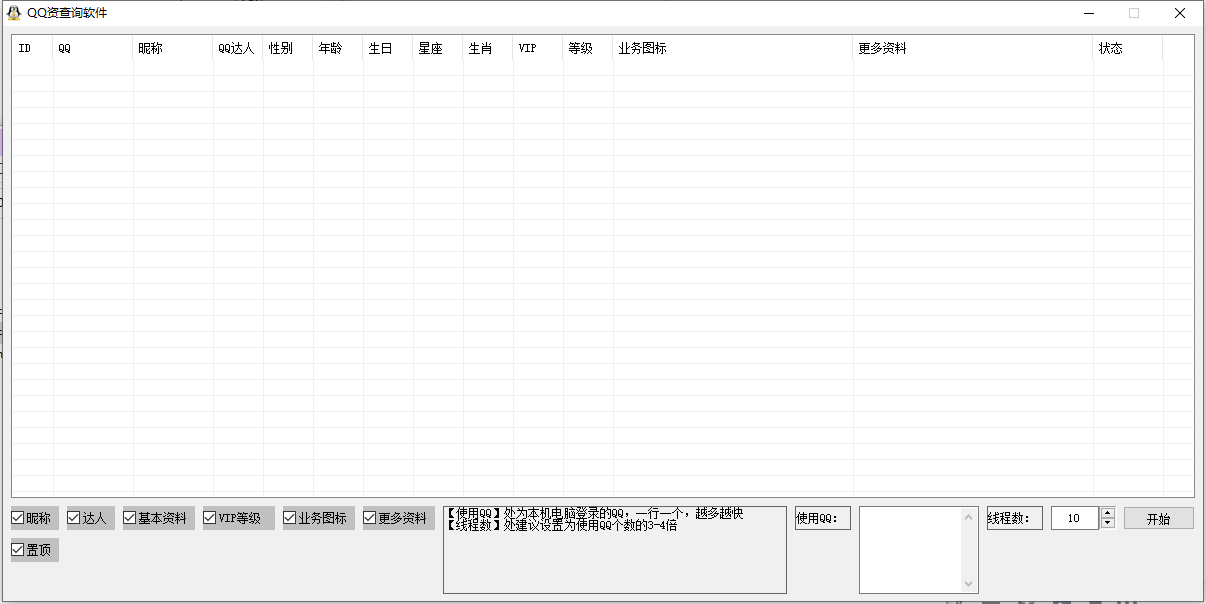Sort by the ID column header
1206x604 pixels.
click(x=33, y=48)
